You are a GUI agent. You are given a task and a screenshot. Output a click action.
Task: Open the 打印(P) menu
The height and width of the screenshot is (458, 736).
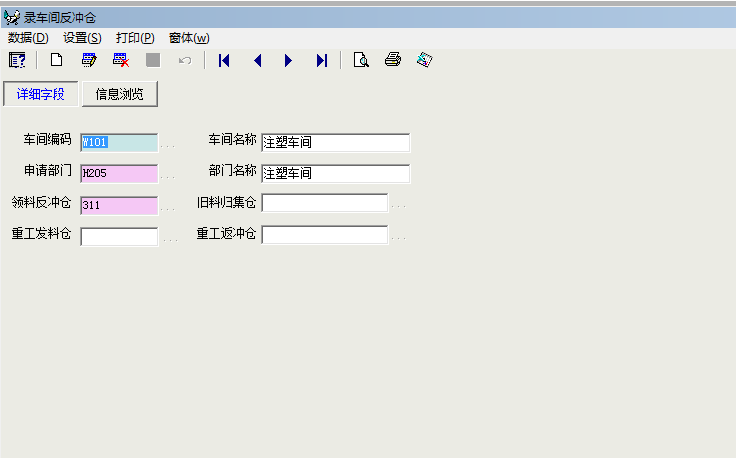point(135,38)
